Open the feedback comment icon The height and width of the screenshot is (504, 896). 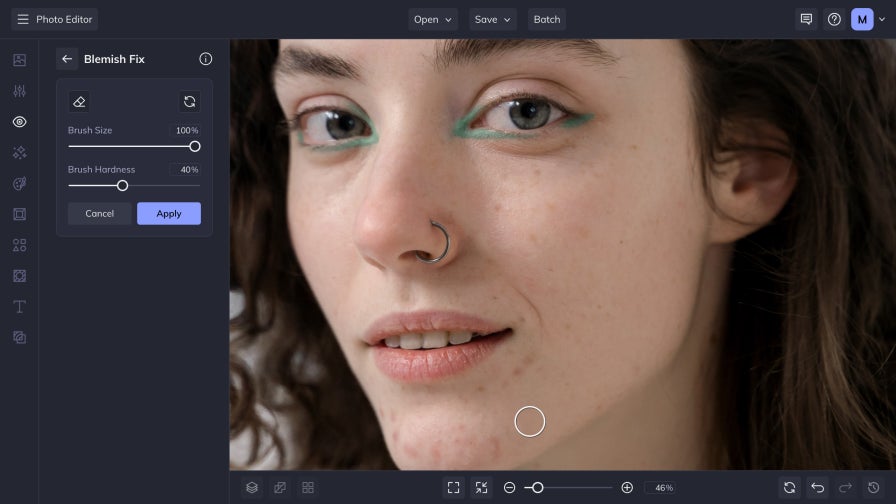pyautogui.click(x=806, y=19)
